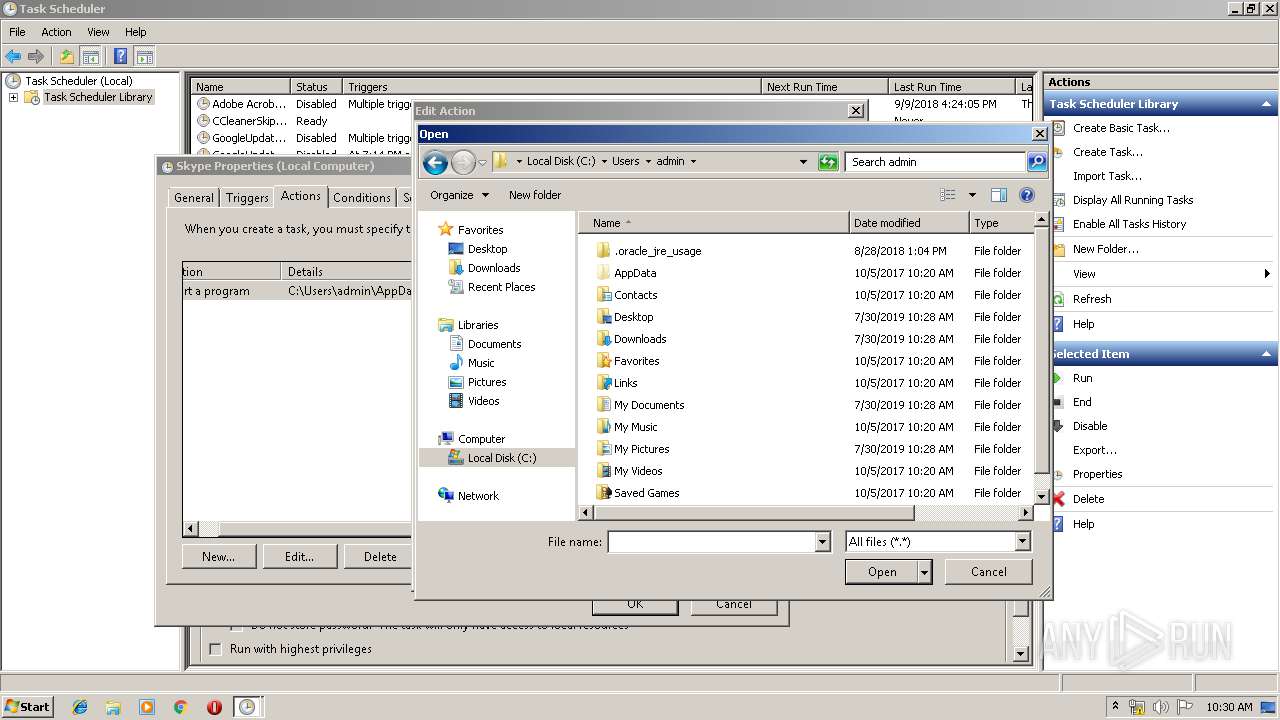
Task: Click the Start button
Action: click(27, 707)
